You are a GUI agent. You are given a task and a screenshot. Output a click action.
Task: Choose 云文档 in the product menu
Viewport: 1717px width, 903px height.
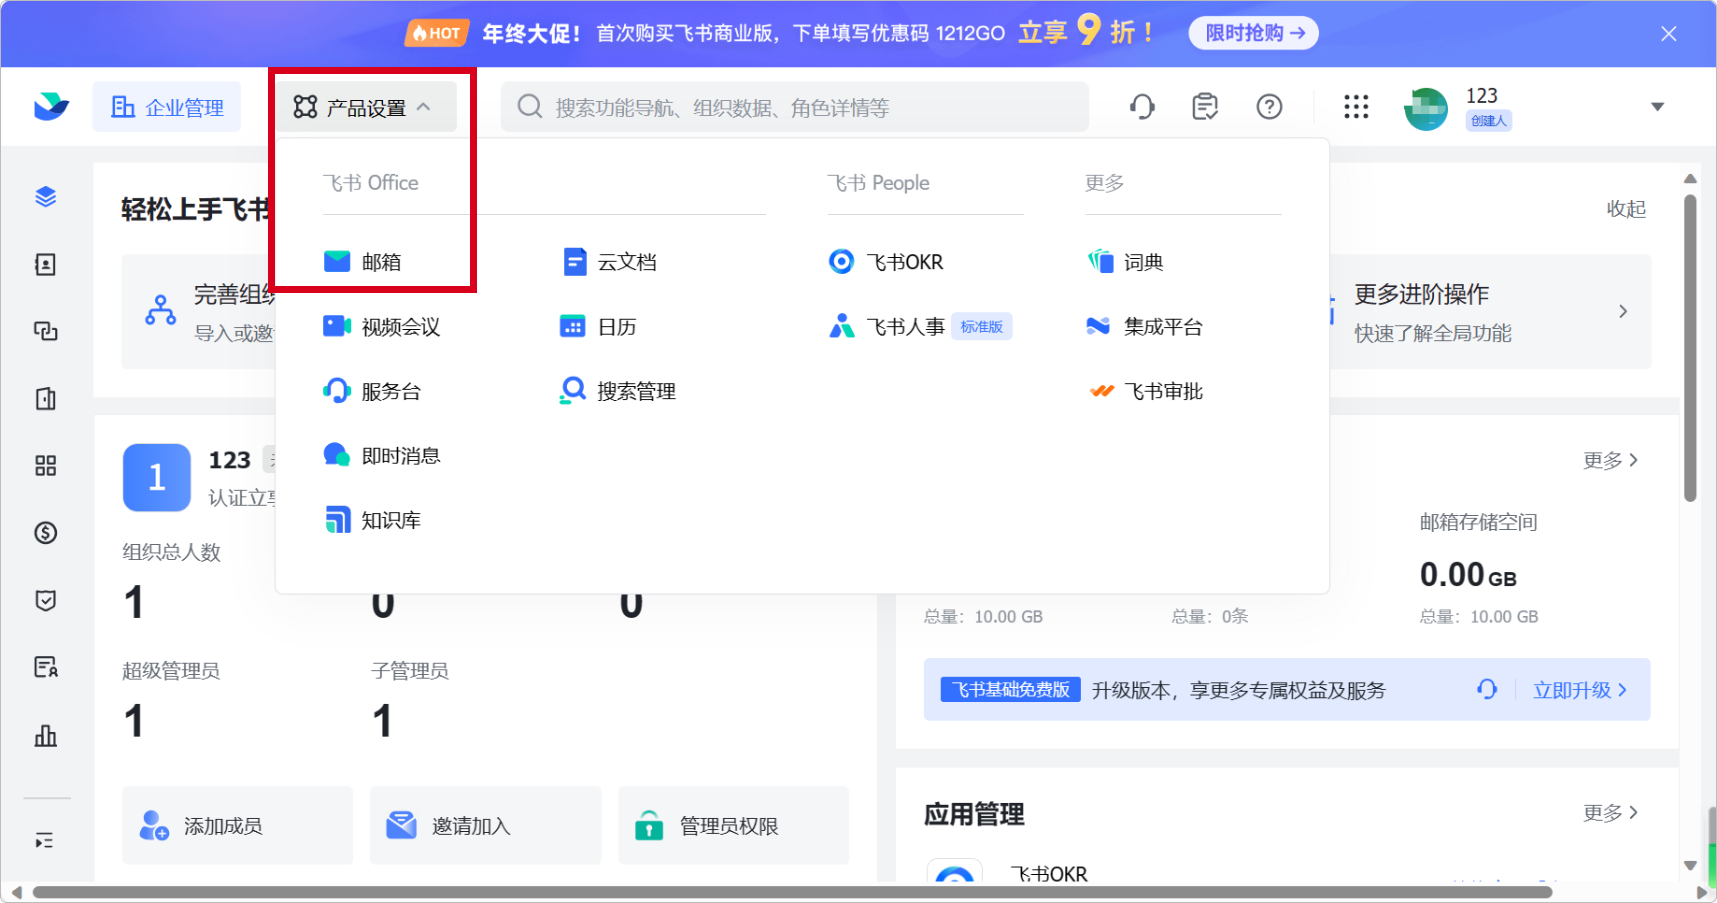pos(626,262)
